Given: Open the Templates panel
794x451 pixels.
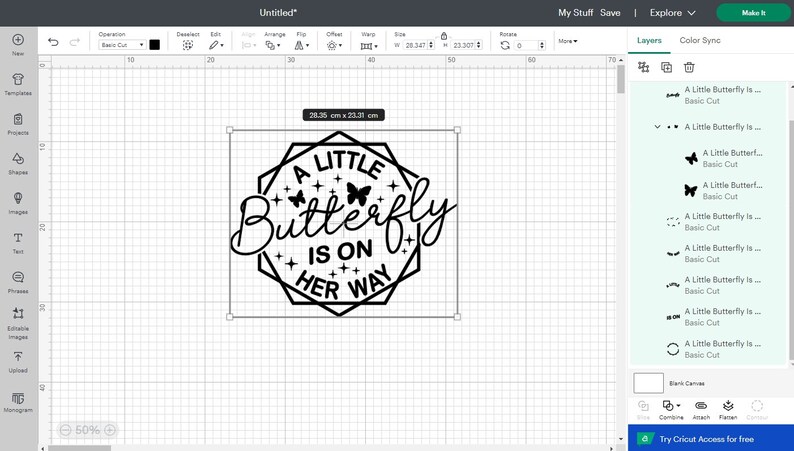Looking at the screenshot, I should (x=18, y=84).
